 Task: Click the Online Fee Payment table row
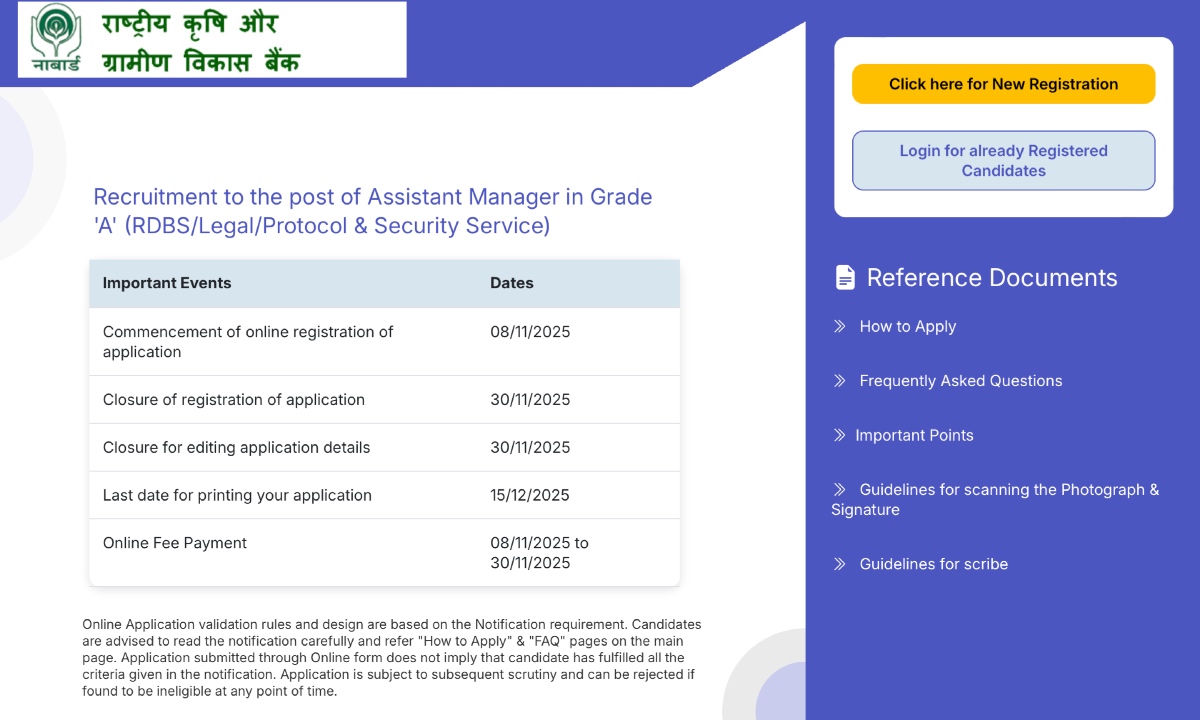pos(384,552)
